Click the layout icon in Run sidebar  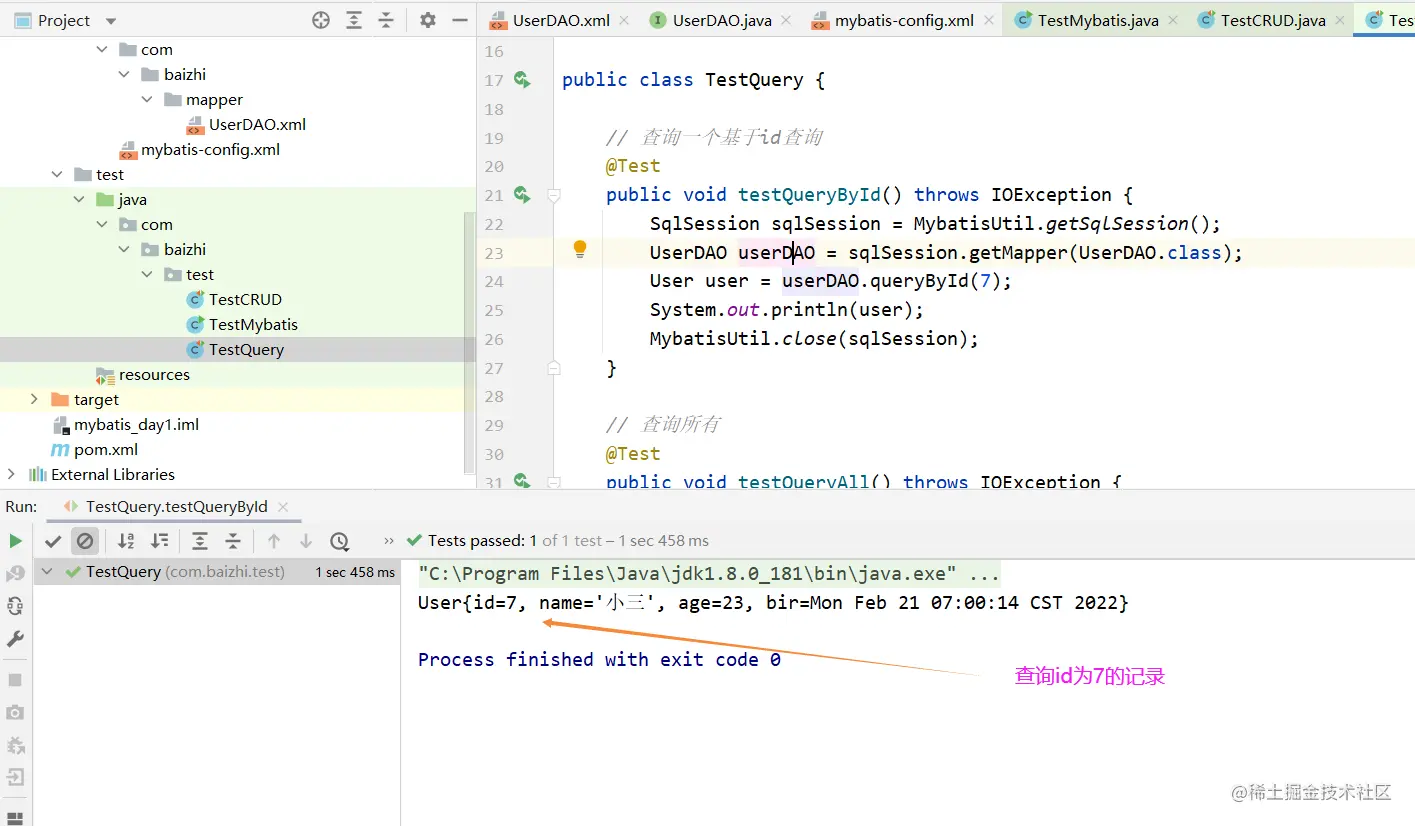coord(15,817)
